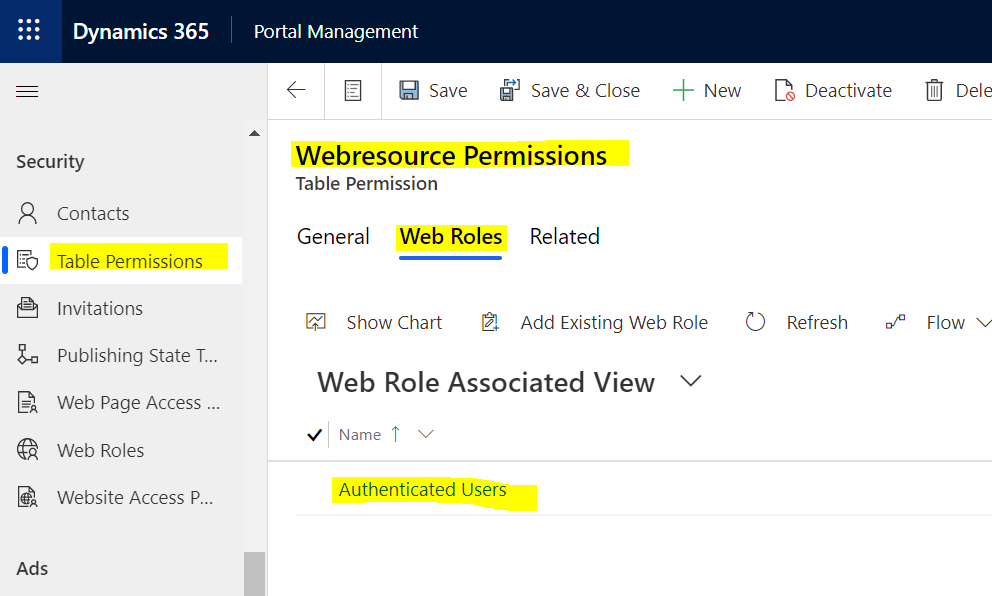Viewport: 992px width, 596px height.
Task: Collapse the hamburger site navigation menu
Action: coord(27,92)
